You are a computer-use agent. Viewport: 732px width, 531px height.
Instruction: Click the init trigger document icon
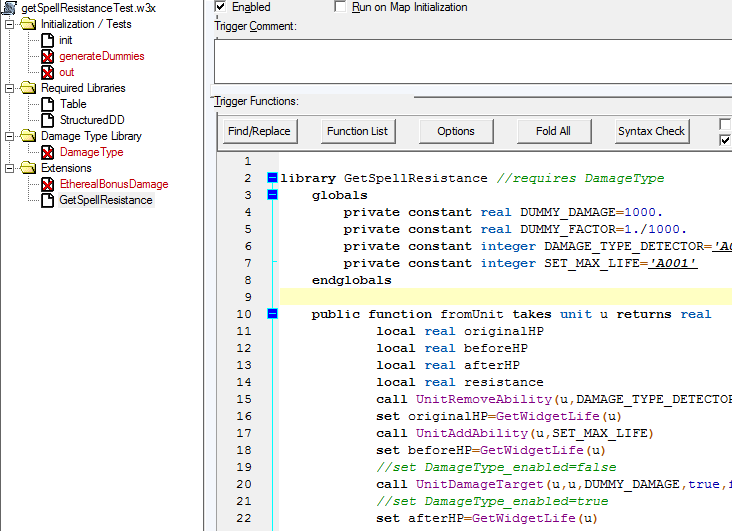coord(47,40)
